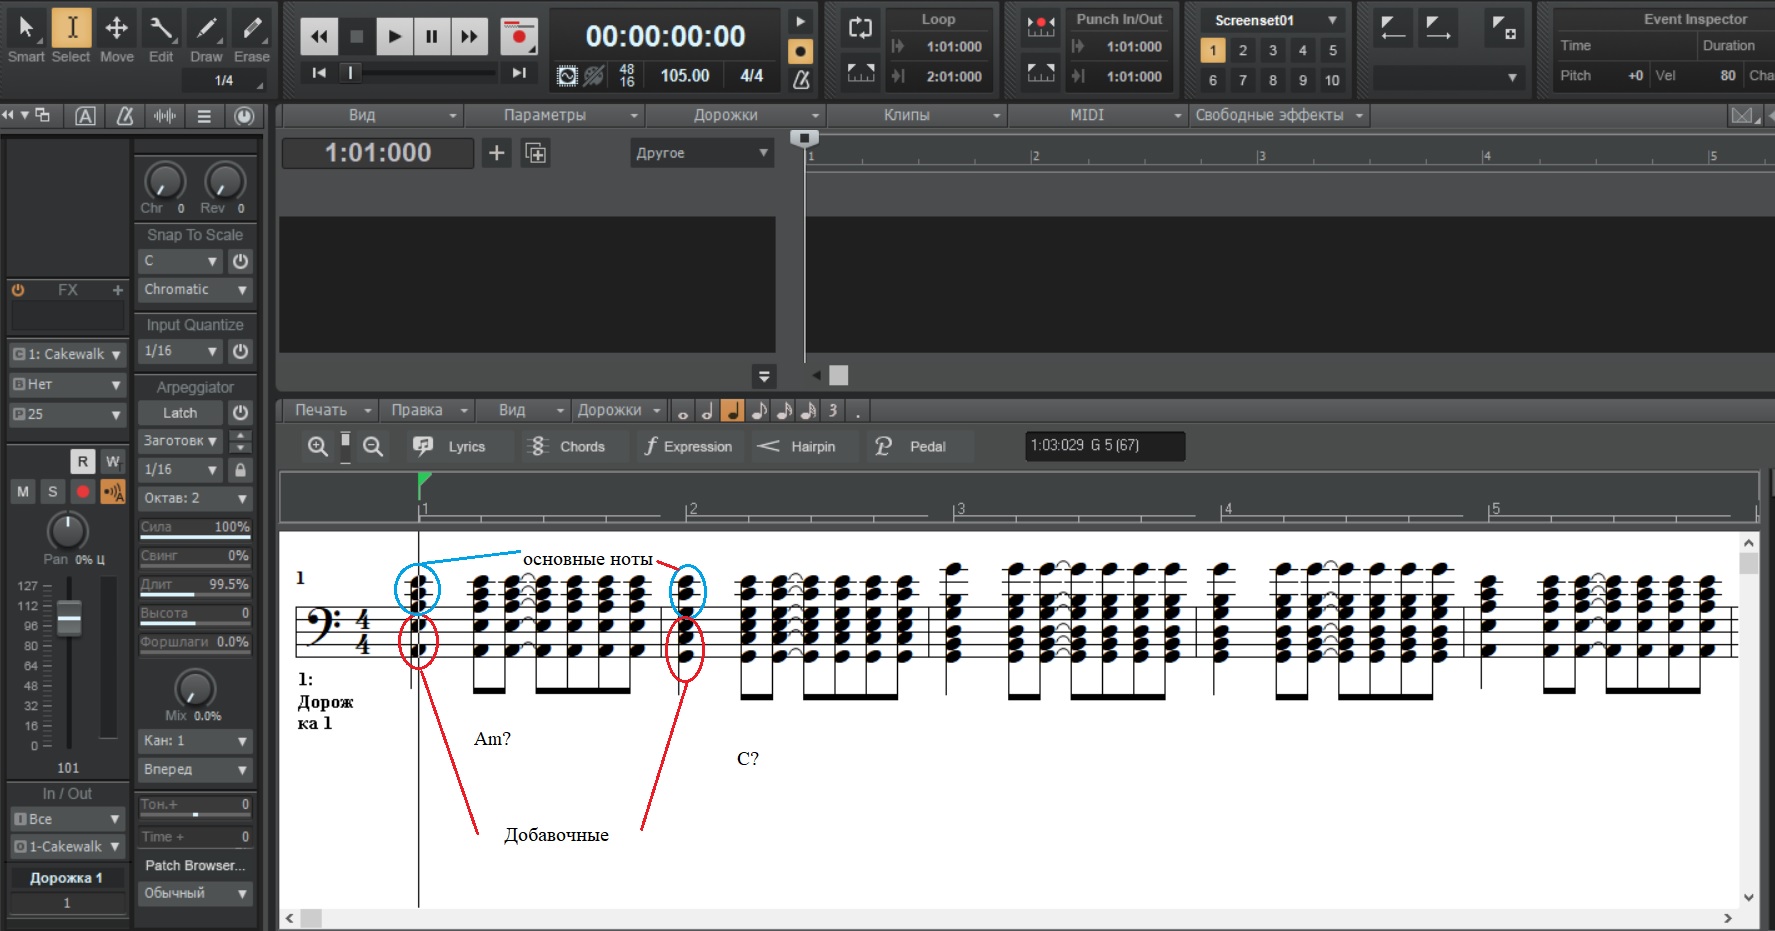Click the Arpeggiator Latch button
The image size is (1775, 931).
pyautogui.click(x=181, y=413)
